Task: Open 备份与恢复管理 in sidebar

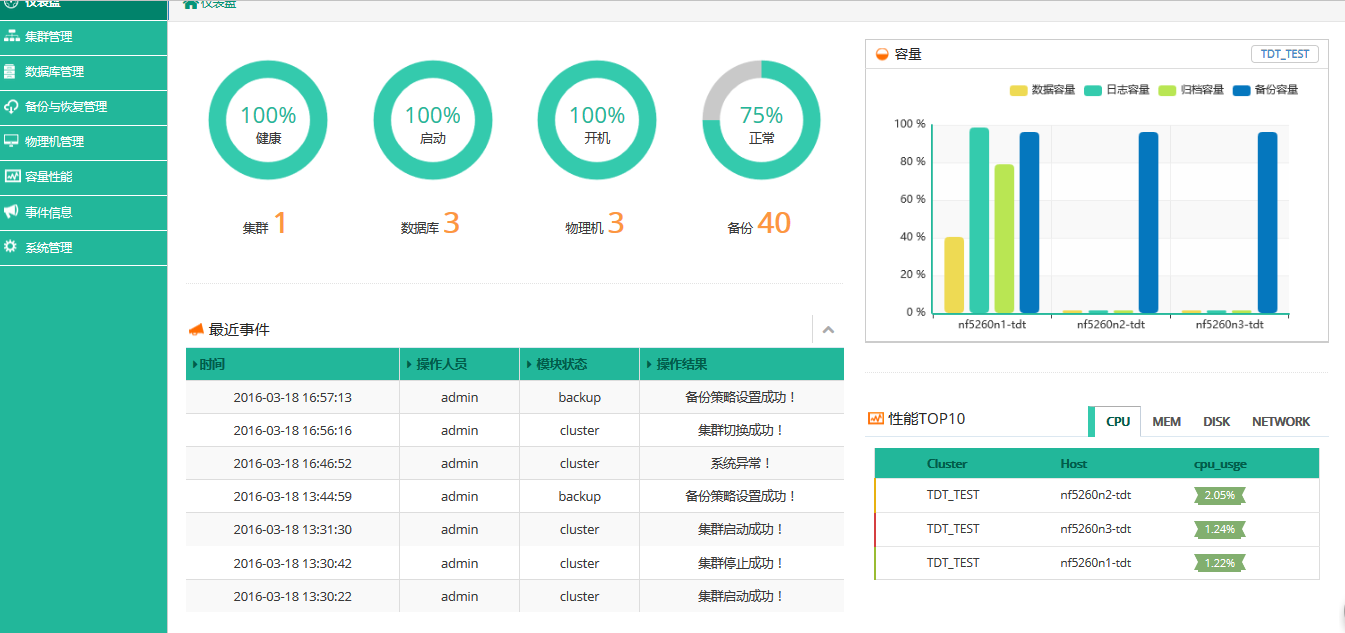Action: click(x=83, y=107)
